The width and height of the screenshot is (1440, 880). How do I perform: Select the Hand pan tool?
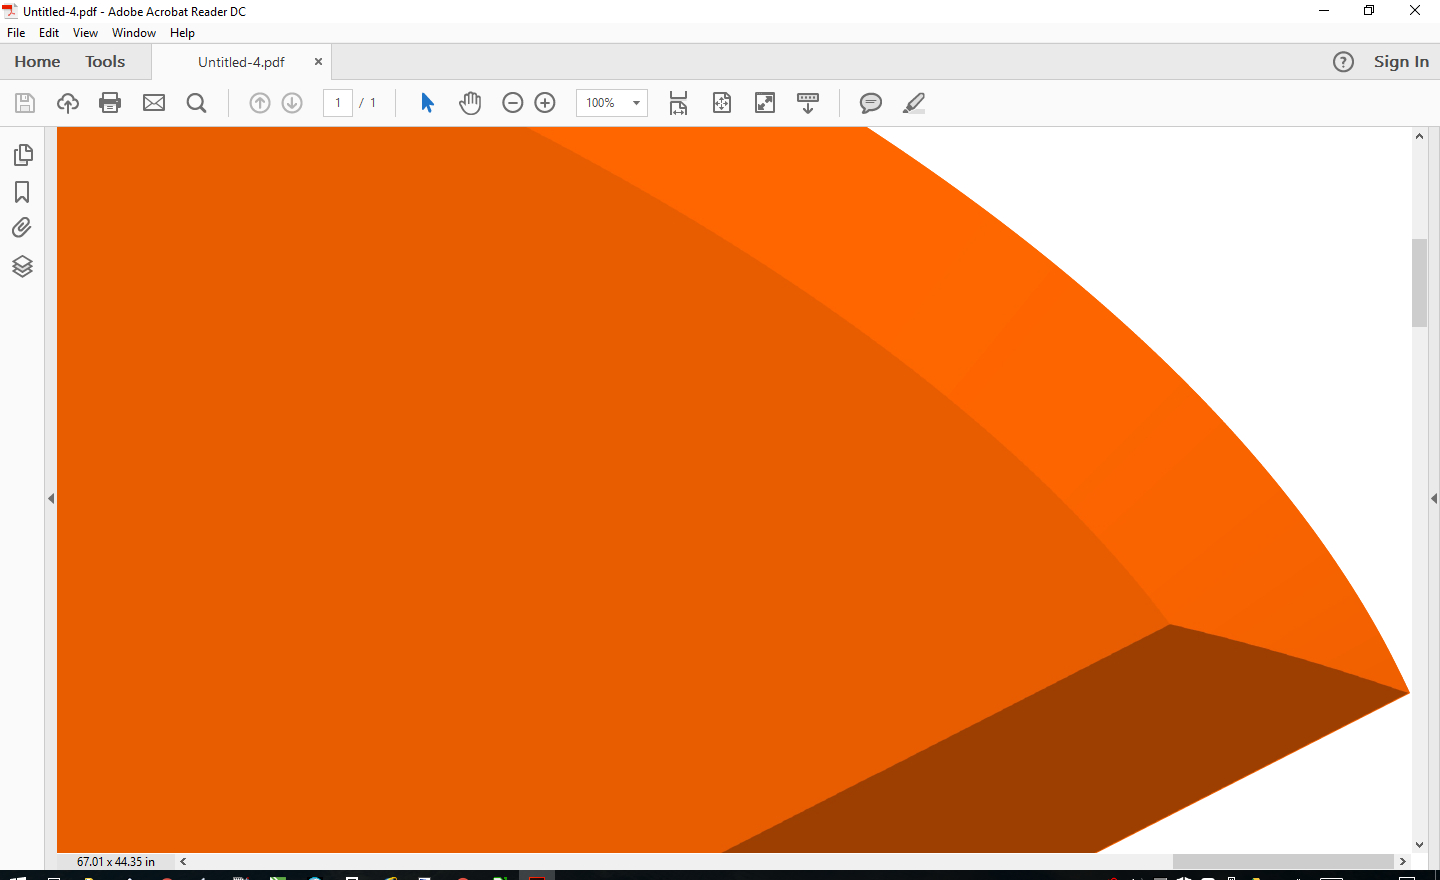coord(470,103)
